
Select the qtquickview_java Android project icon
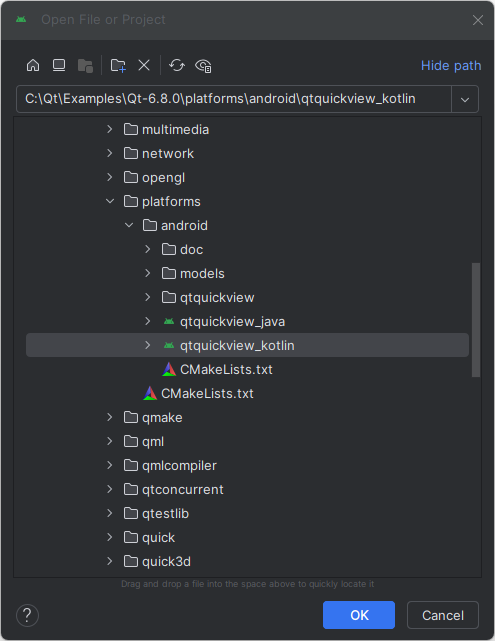(x=169, y=322)
